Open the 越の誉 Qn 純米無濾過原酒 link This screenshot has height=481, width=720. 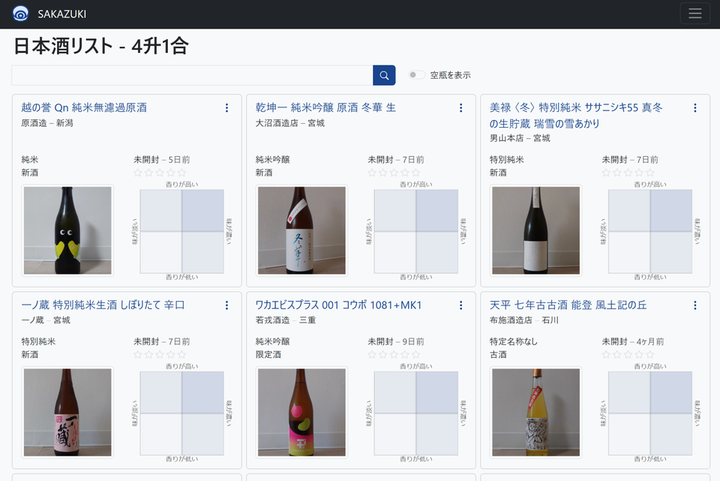(84, 107)
